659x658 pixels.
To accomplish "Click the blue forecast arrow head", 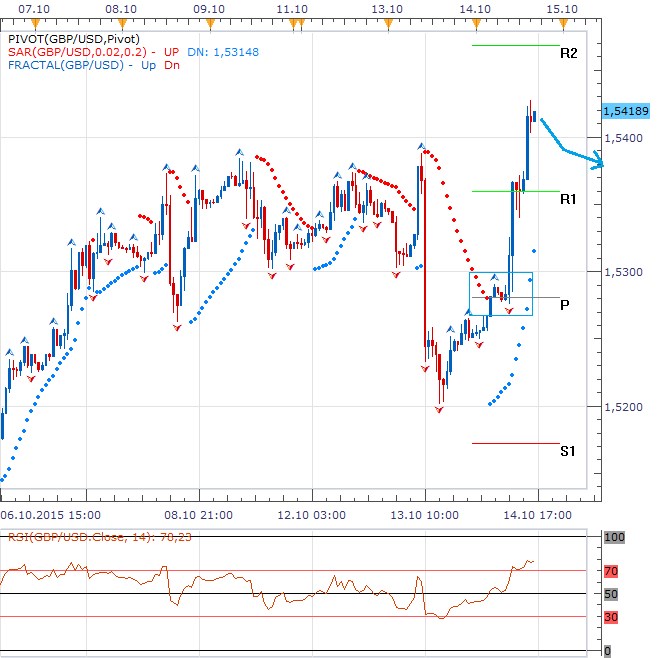I will pos(598,162).
